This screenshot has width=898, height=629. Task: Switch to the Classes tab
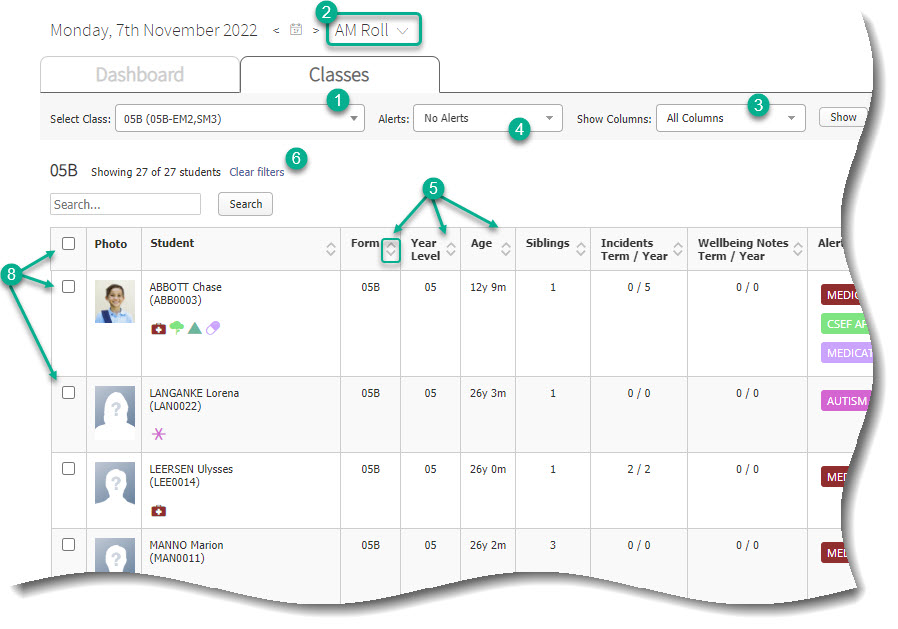click(x=339, y=74)
